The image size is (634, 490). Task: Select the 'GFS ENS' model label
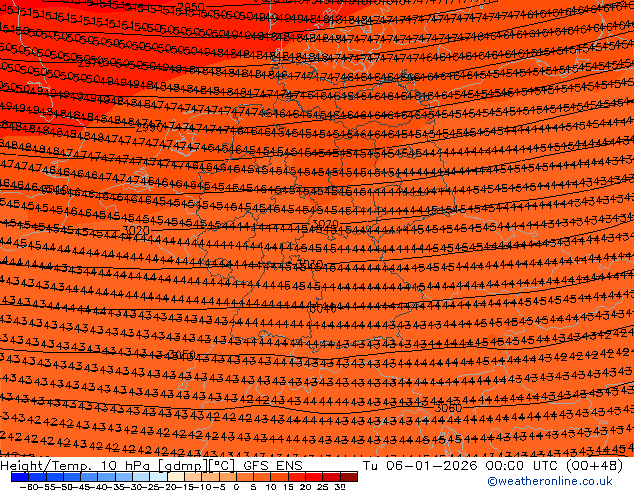(273, 466)
